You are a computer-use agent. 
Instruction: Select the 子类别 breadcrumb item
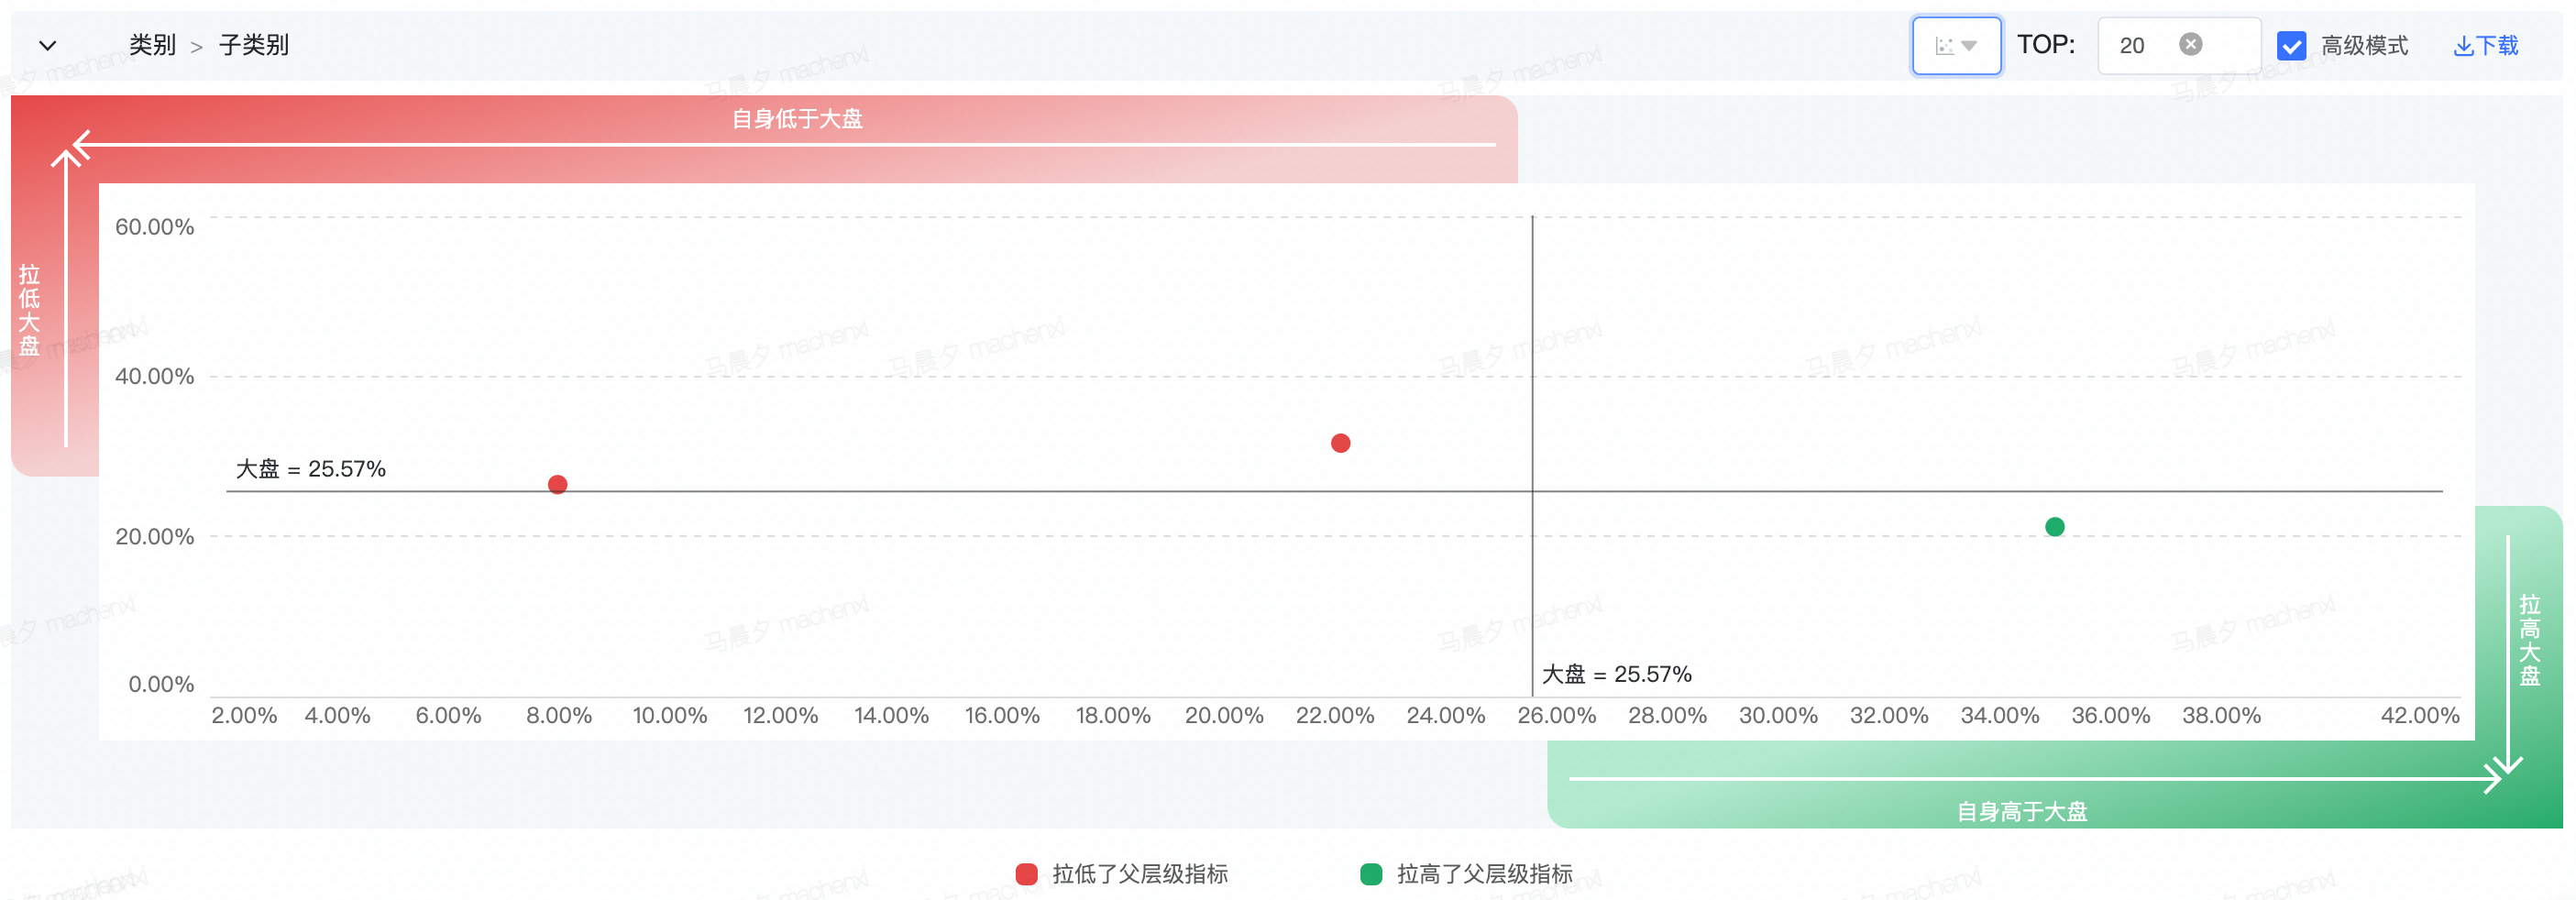click(254, 45)
